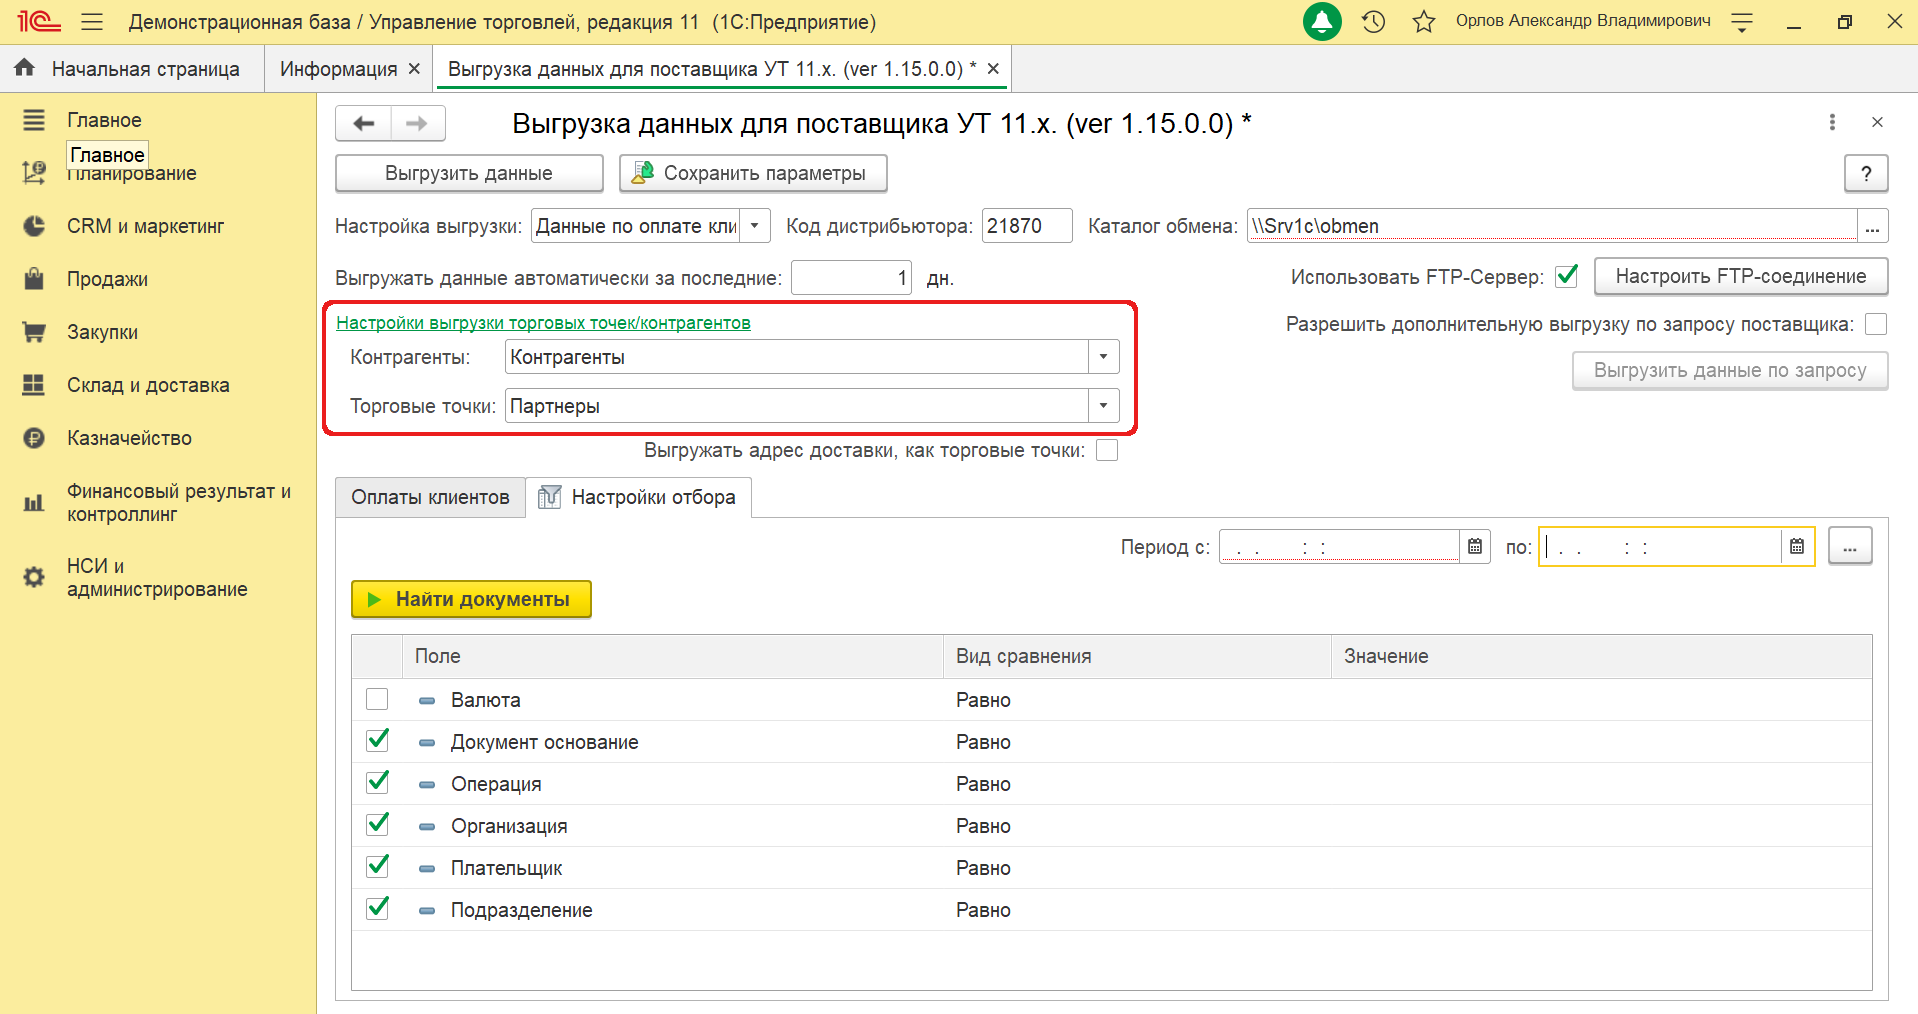The image size is (1918, 1014).
Task: Open history clock icon
Action: pyautogui.click(x=1374, y=21)
